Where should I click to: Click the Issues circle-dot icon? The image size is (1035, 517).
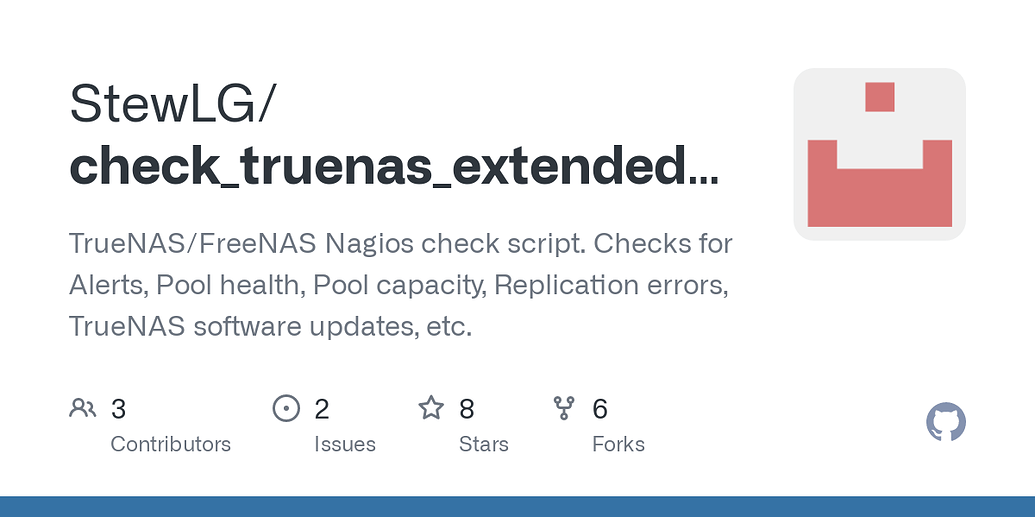(286, 409)
